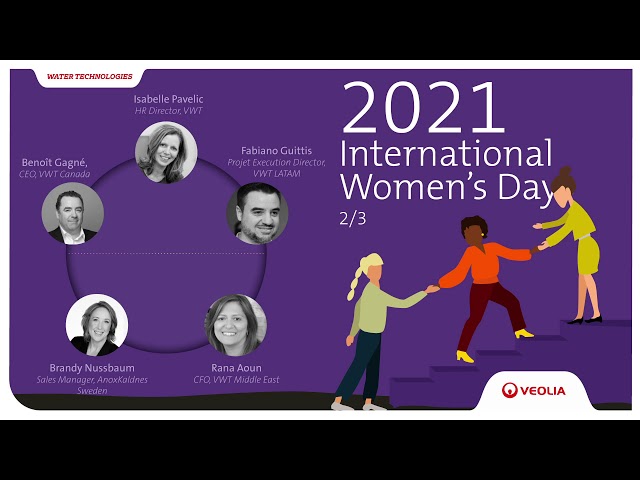640x480 pixels.
Task: Click the name 'Rana Aoun'
Action: [x=236, y=368]
